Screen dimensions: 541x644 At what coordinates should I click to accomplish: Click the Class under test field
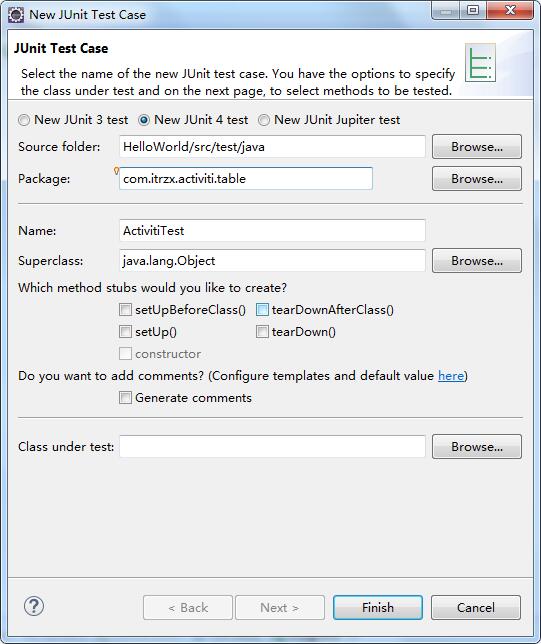coord(272,446)
